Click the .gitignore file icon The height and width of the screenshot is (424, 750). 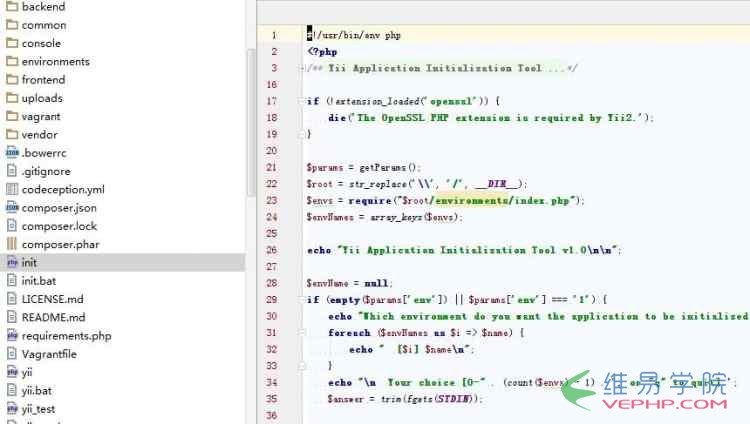(12, 171)
